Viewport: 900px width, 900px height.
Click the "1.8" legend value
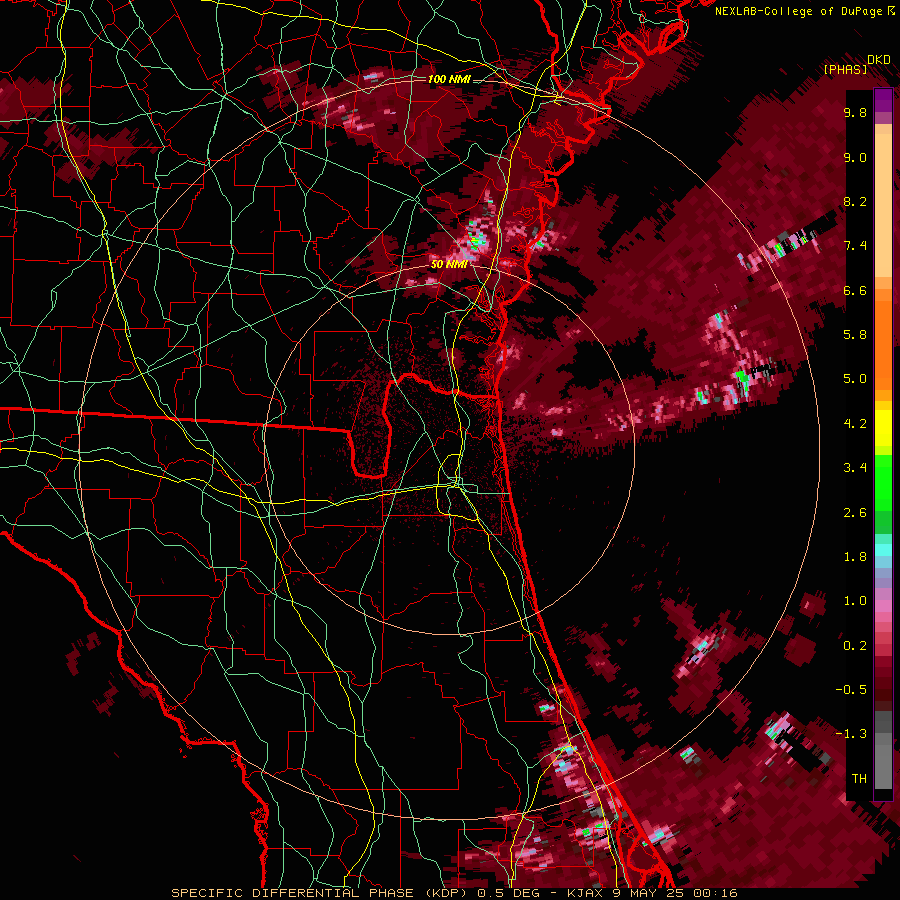click(855, 556)
